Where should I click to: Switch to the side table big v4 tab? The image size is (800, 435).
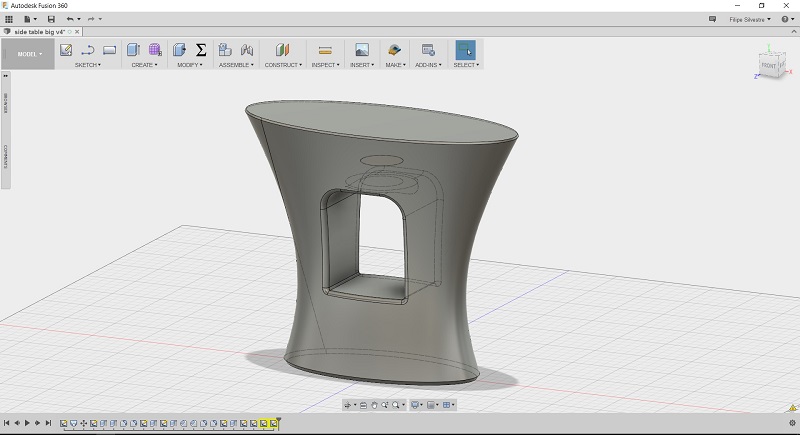[39, 32]
